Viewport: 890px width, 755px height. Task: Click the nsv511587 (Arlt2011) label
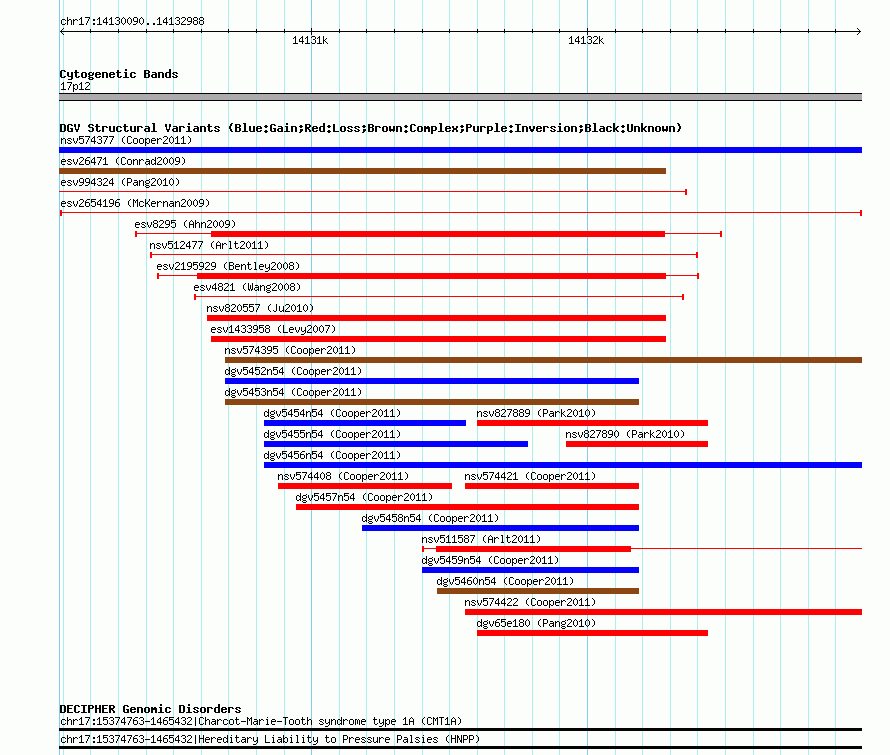pyautogui.click(x=481, y=539)
